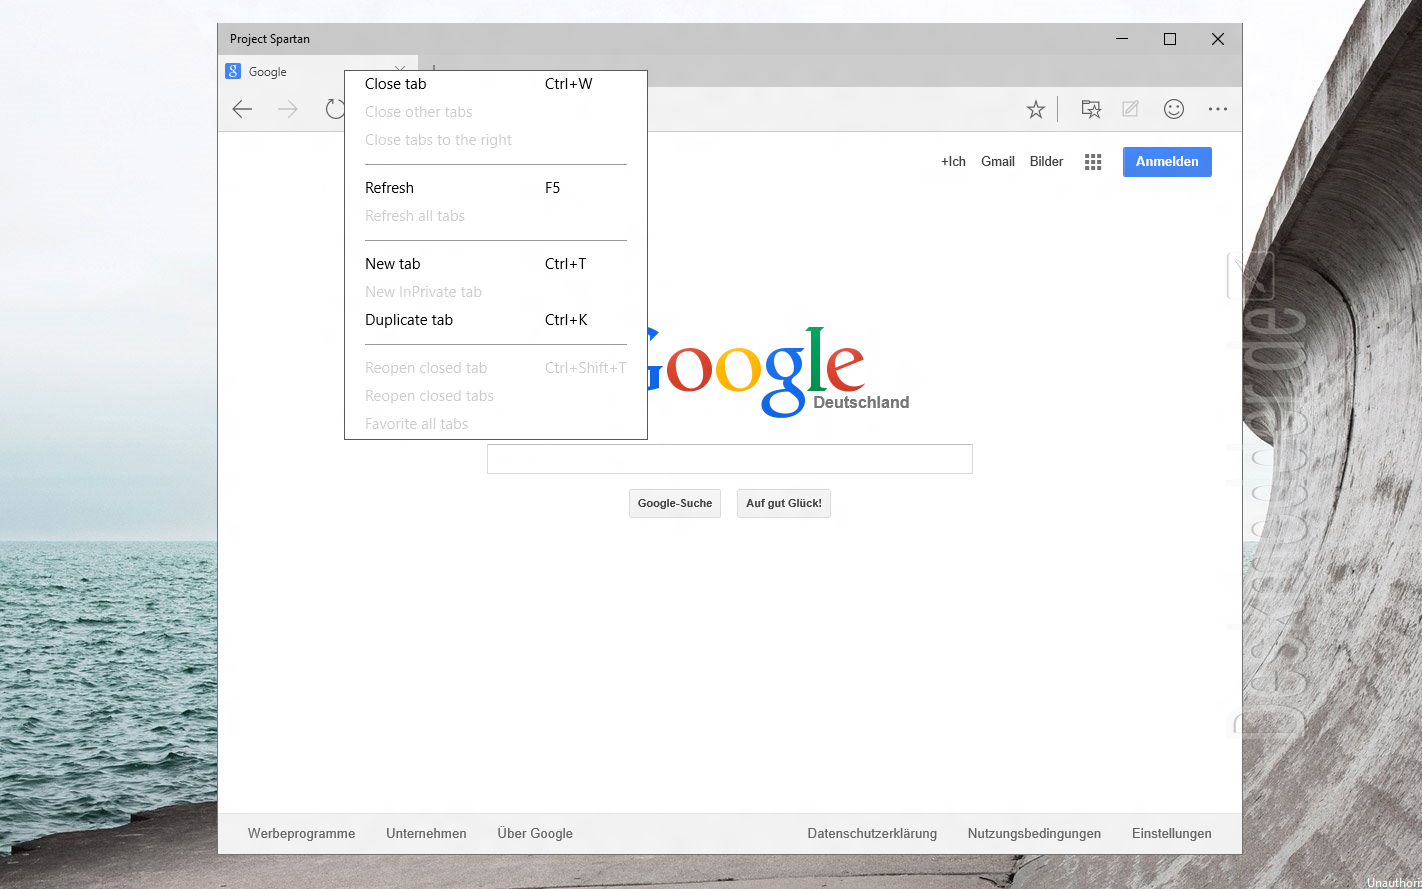Open the +Ich link

953,162
